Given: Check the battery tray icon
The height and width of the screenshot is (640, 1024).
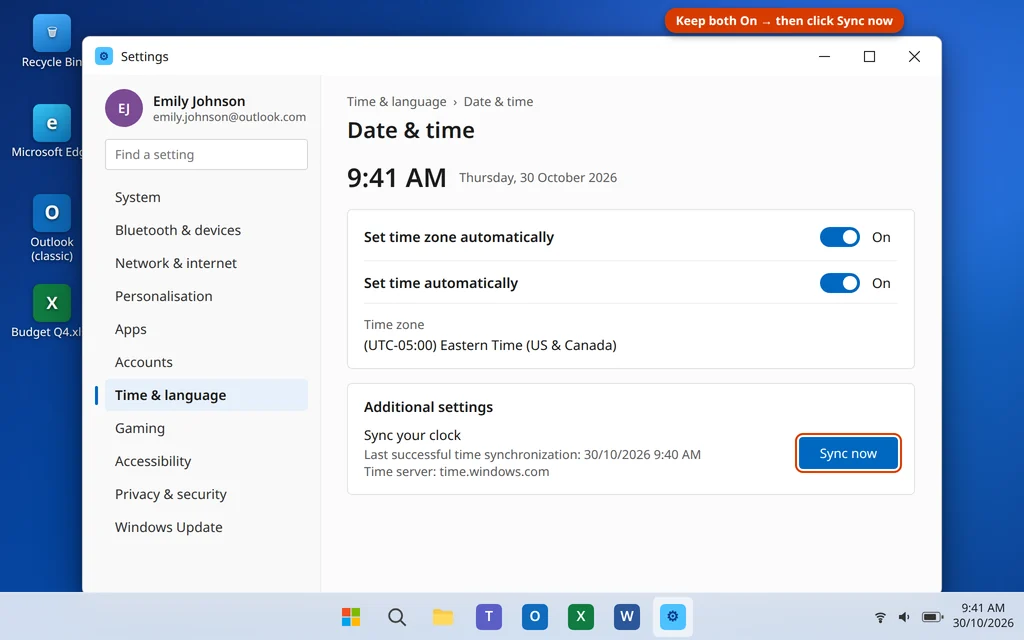Looking at the screenshot, I should [x=932, y=616].
